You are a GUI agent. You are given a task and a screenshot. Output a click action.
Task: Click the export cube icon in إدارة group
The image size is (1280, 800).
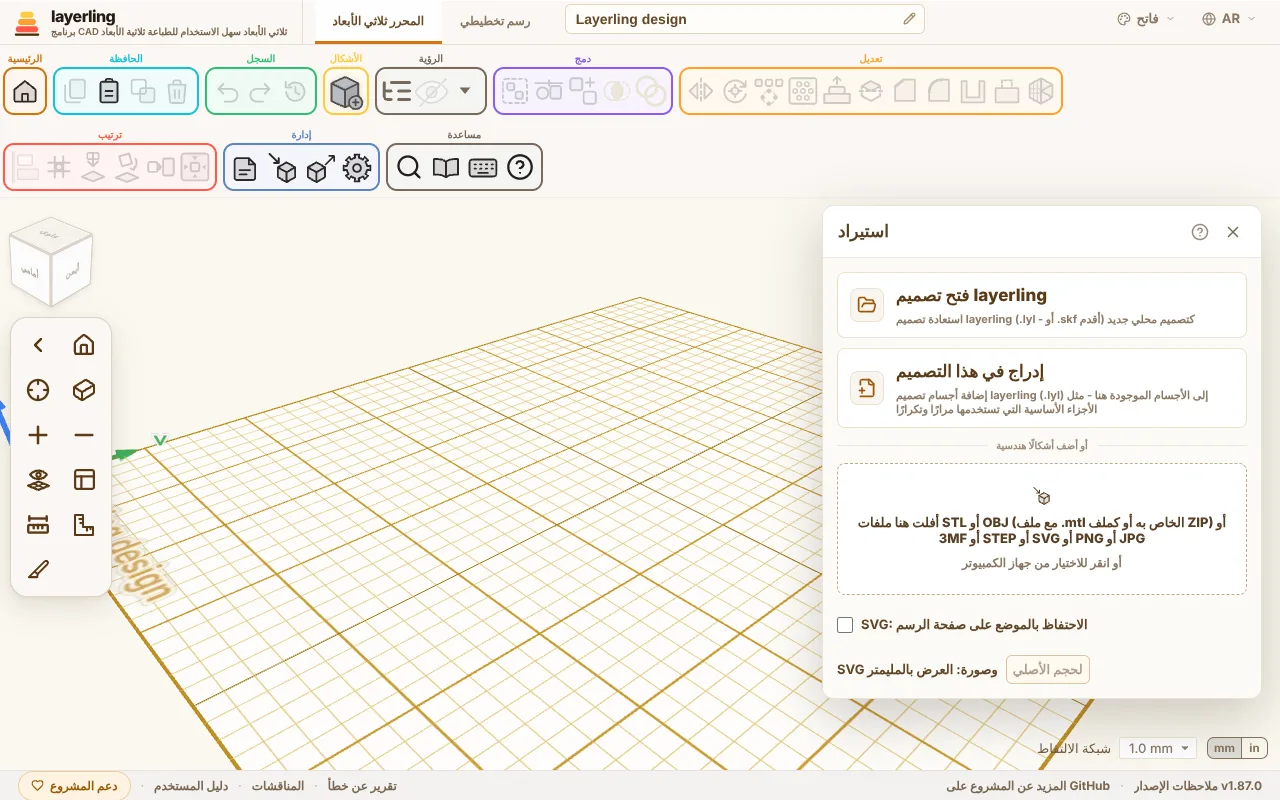coord(321,168)
